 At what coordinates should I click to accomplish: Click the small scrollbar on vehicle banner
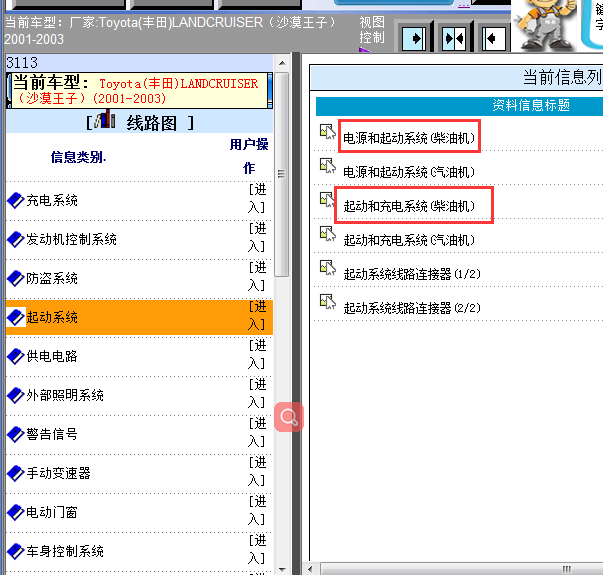click(x=270, y=90)
